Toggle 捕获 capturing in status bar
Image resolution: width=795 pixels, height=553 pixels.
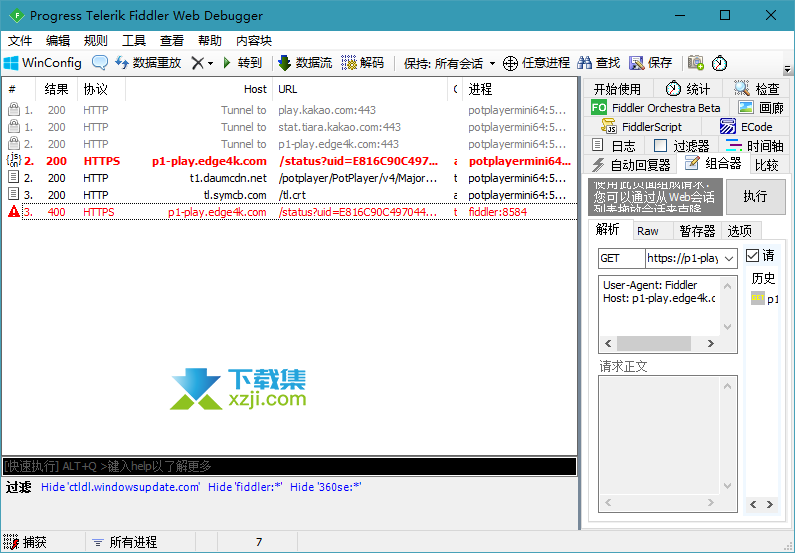(x=25, y=542)
